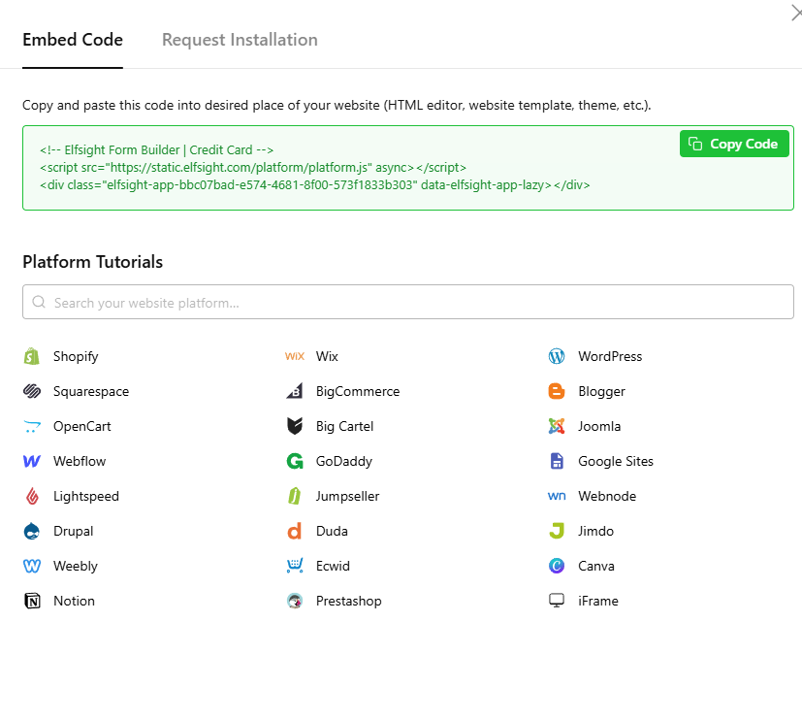Copy the embed code with Copy Code button
802x720 pixels.
point(734,144)
